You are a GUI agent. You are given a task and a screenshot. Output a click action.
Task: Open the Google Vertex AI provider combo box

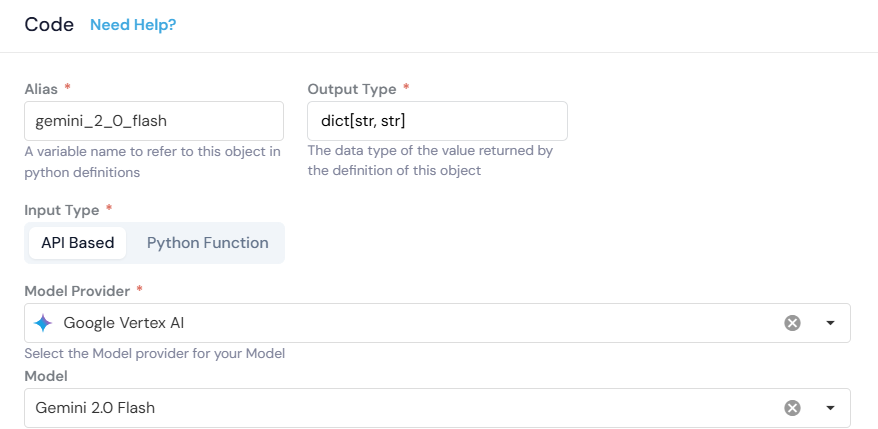tap(400, 323)
